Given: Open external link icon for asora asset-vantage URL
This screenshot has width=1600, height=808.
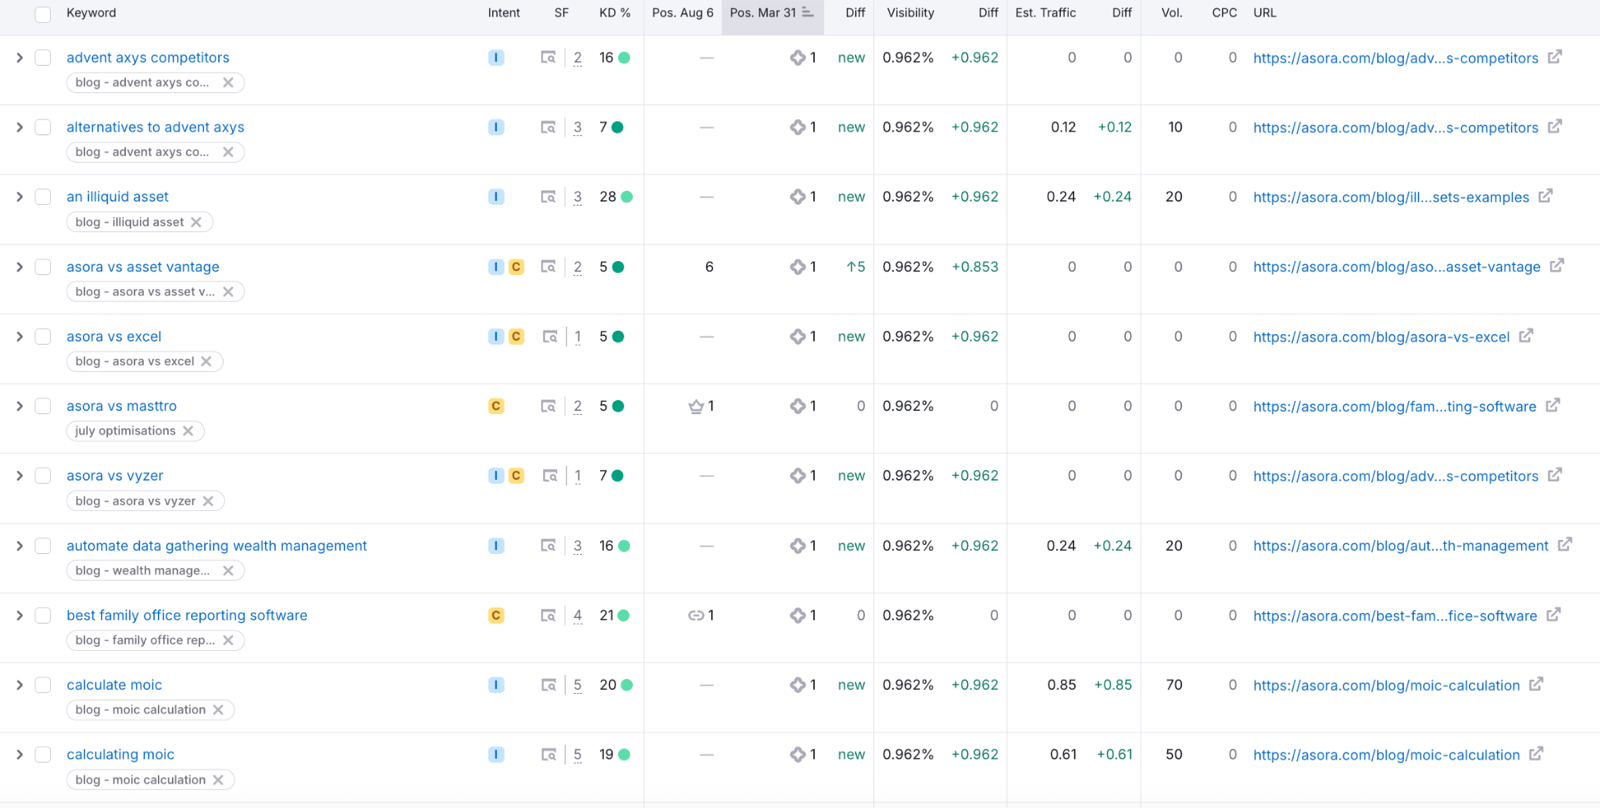Looking at the screenshot, I should (x=1557, y=266).
